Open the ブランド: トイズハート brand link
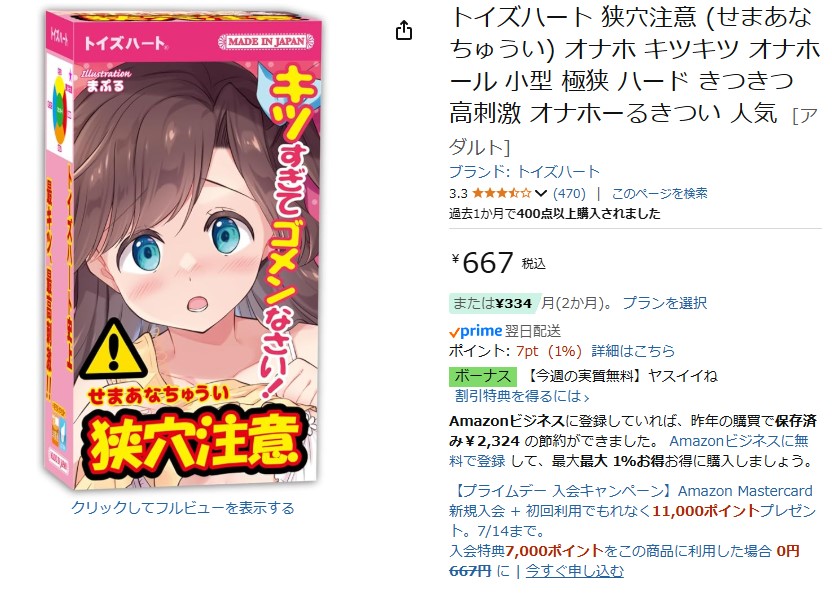Screen dimensions: 832x594 tap(524, 171)
